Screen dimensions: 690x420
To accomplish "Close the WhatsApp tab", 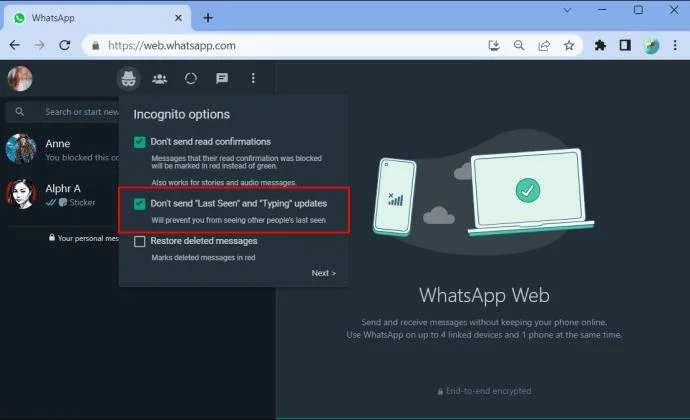I will [x=178, y=18].
